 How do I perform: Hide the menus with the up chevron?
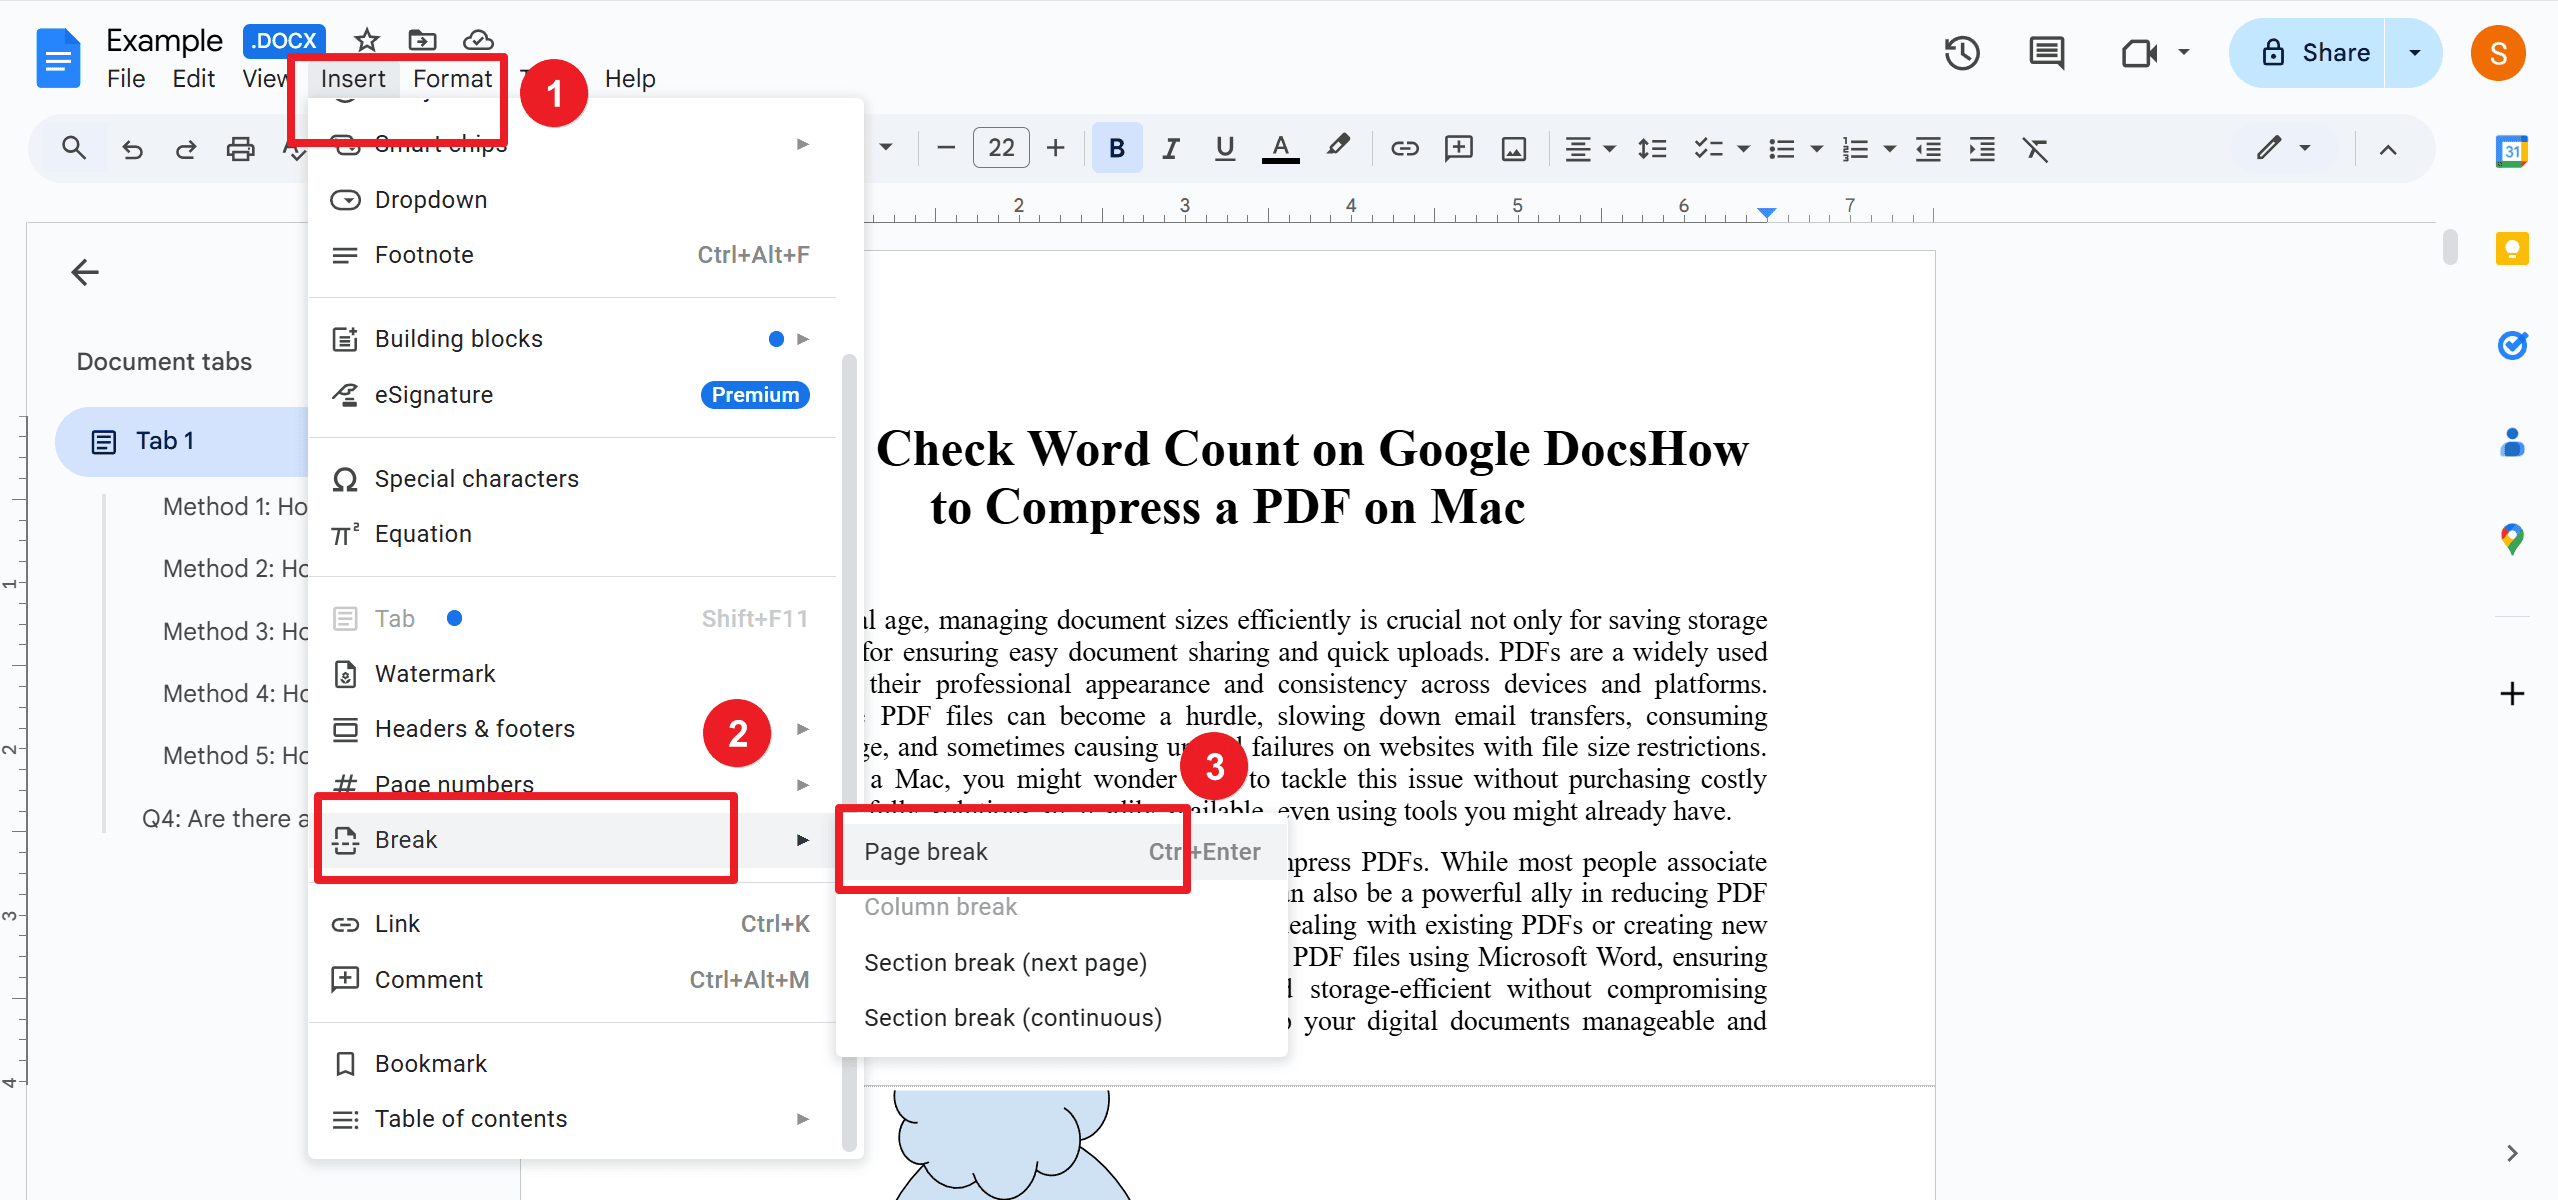click(x=2388, y=149)
